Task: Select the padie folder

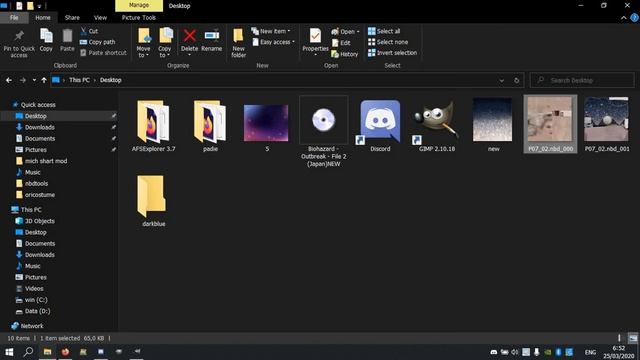Action: [210, 126]
